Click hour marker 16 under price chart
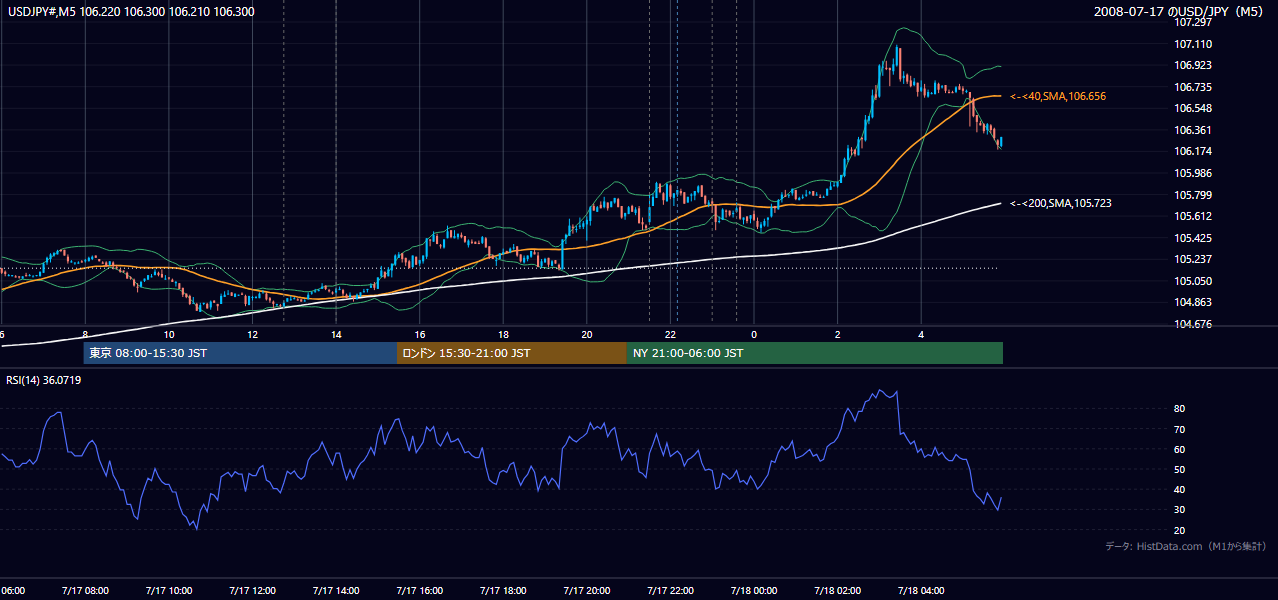Viewport: 1278px width, 600px height. [420, 334]
